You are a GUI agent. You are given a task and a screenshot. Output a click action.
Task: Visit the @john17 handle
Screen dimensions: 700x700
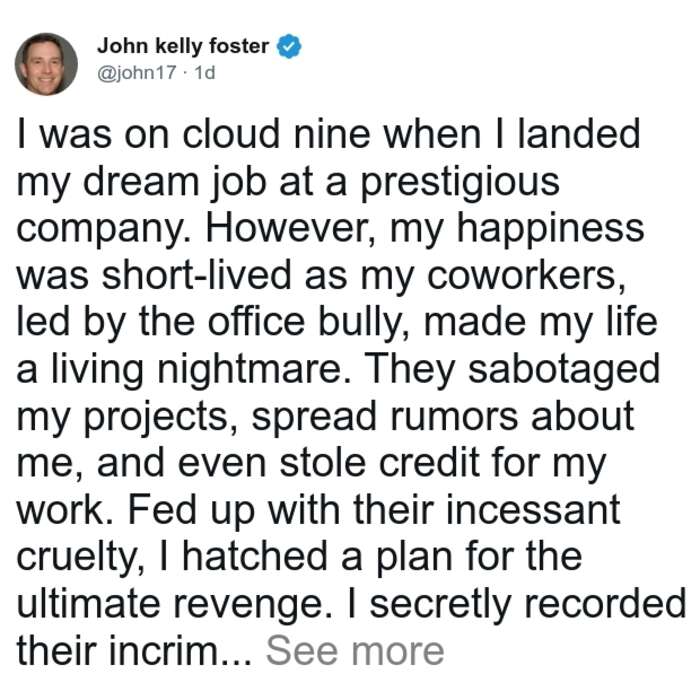coord(137,73)
